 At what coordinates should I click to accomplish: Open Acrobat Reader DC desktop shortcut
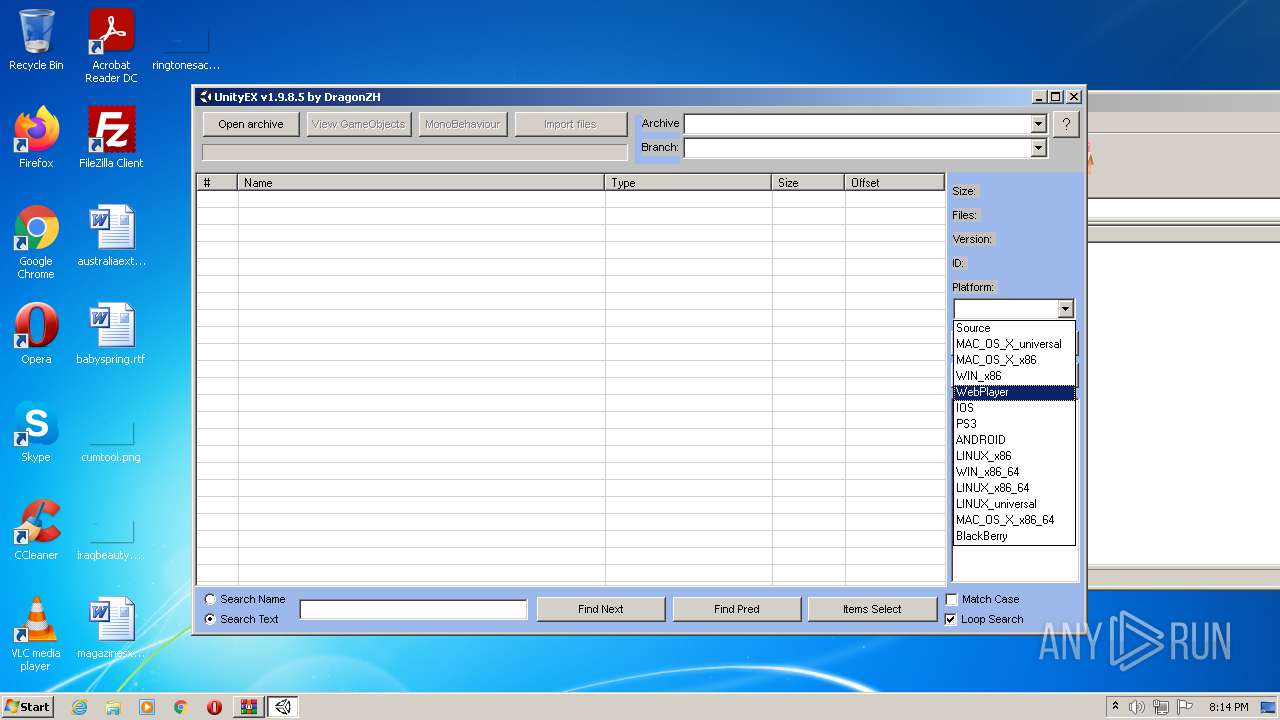(x=111, y=46)
